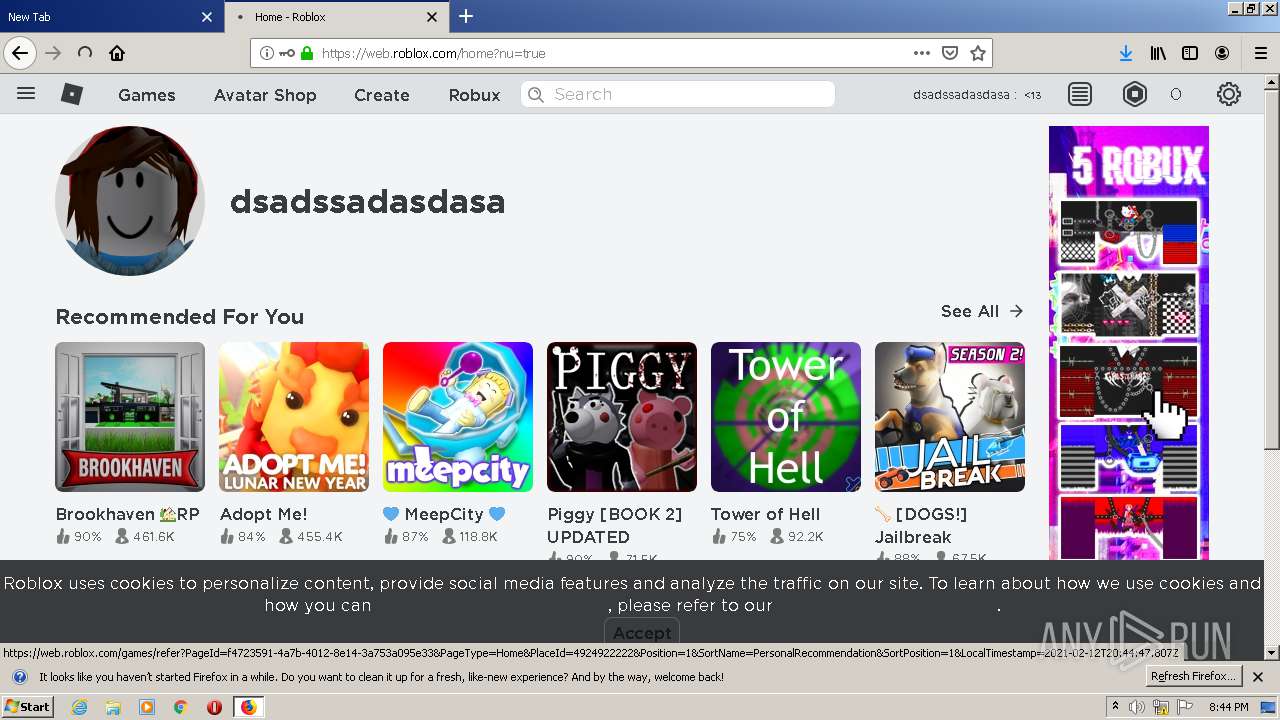1280x720 pixels.
Task: Open Chrome from the taskbar
Action: click(181, 707)
